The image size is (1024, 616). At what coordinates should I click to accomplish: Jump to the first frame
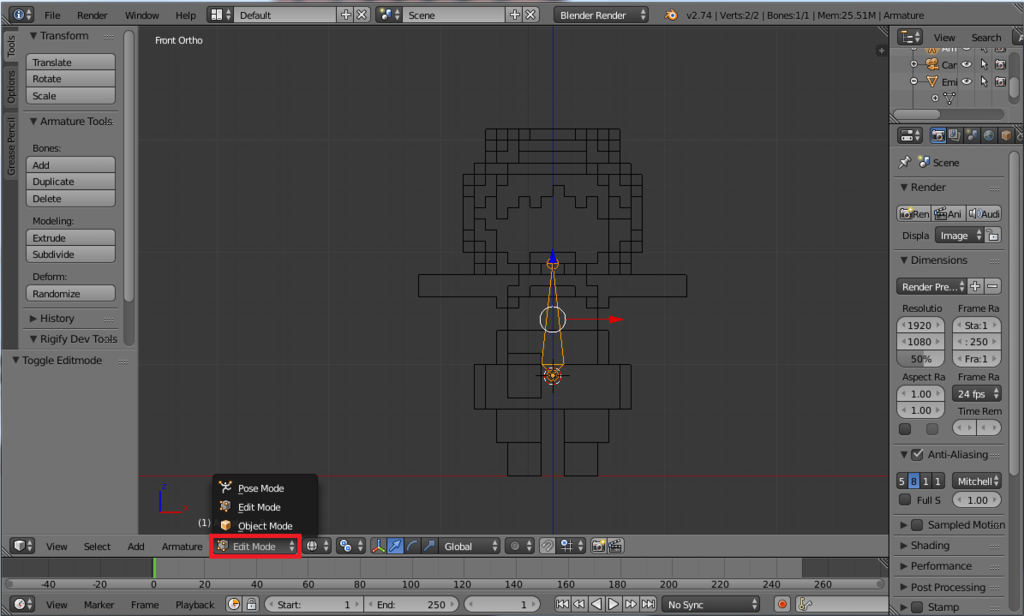click(562, 604)
